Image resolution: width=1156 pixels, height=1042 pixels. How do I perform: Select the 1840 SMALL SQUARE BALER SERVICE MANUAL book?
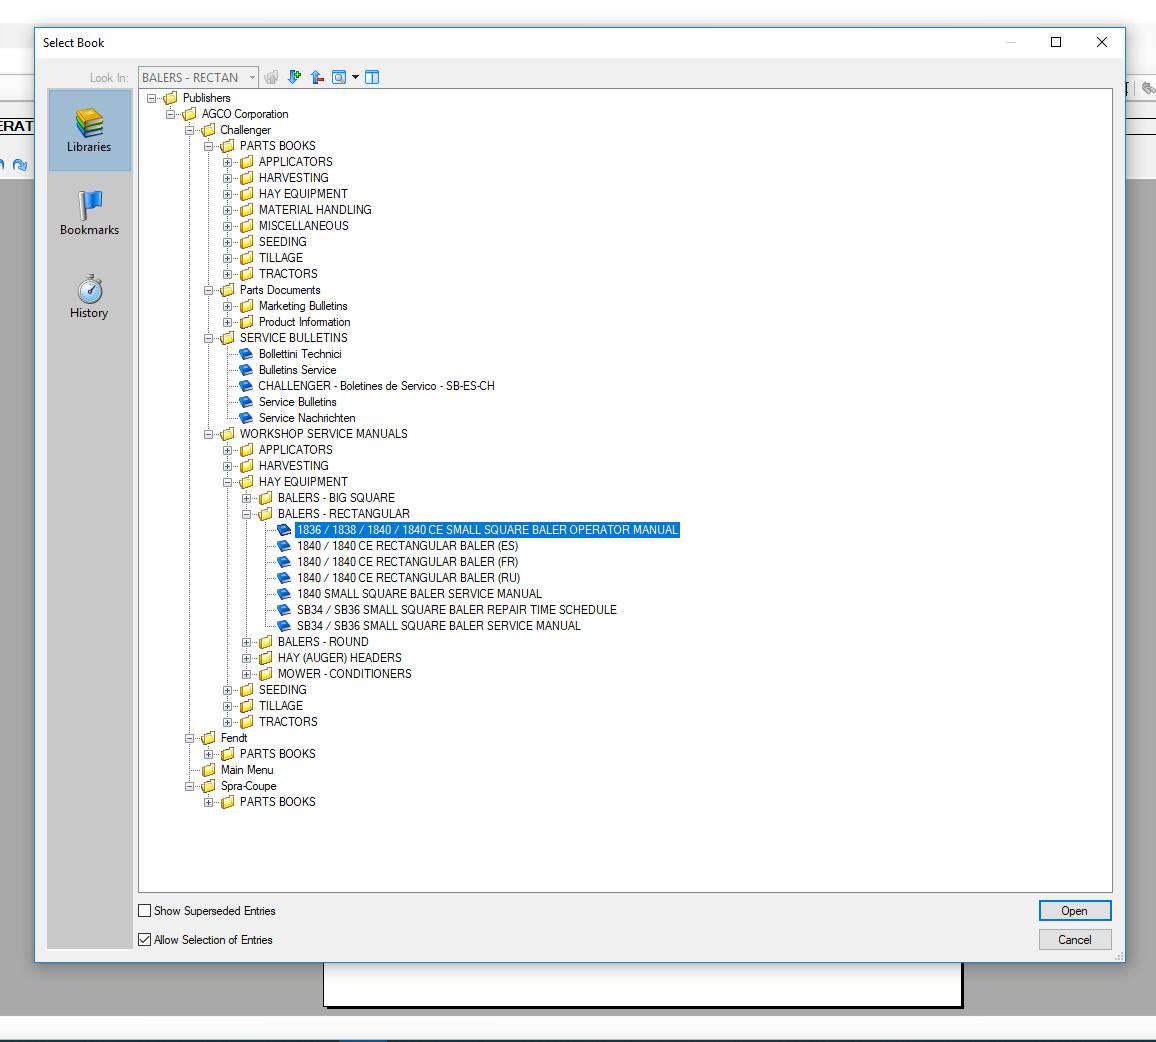point(419,594)
